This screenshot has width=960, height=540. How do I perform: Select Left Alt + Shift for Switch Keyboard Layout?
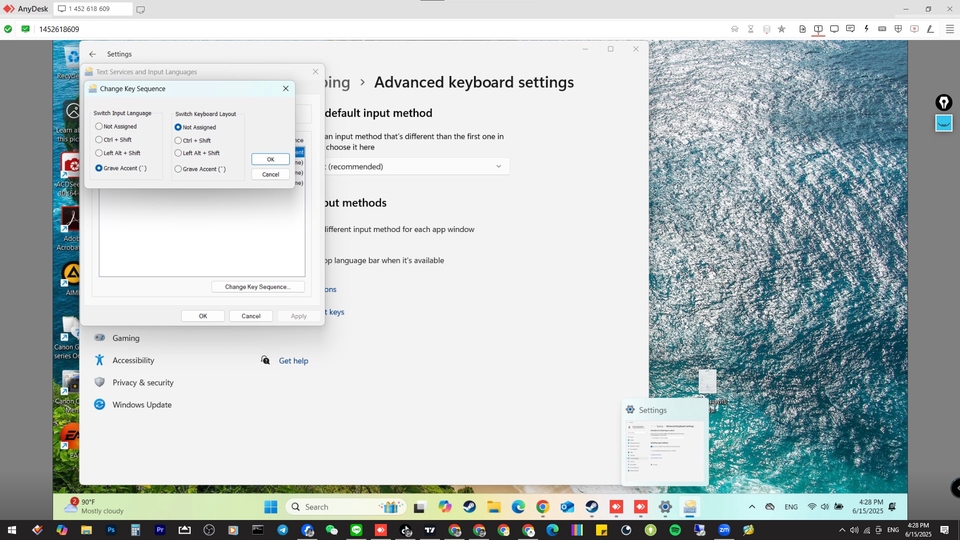[179, 153]
